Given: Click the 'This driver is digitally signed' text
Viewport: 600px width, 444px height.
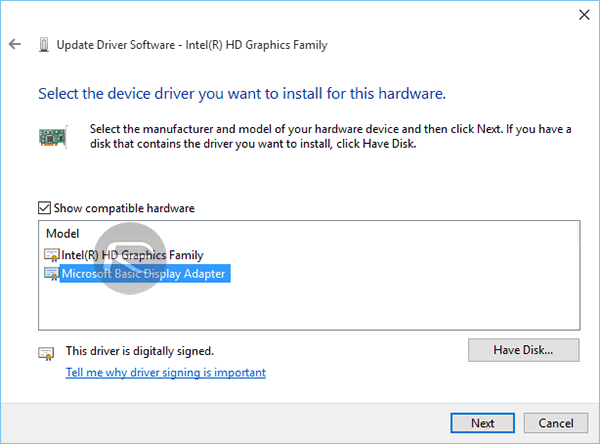Looking at the screenshot, I should (x=140, y=351).
